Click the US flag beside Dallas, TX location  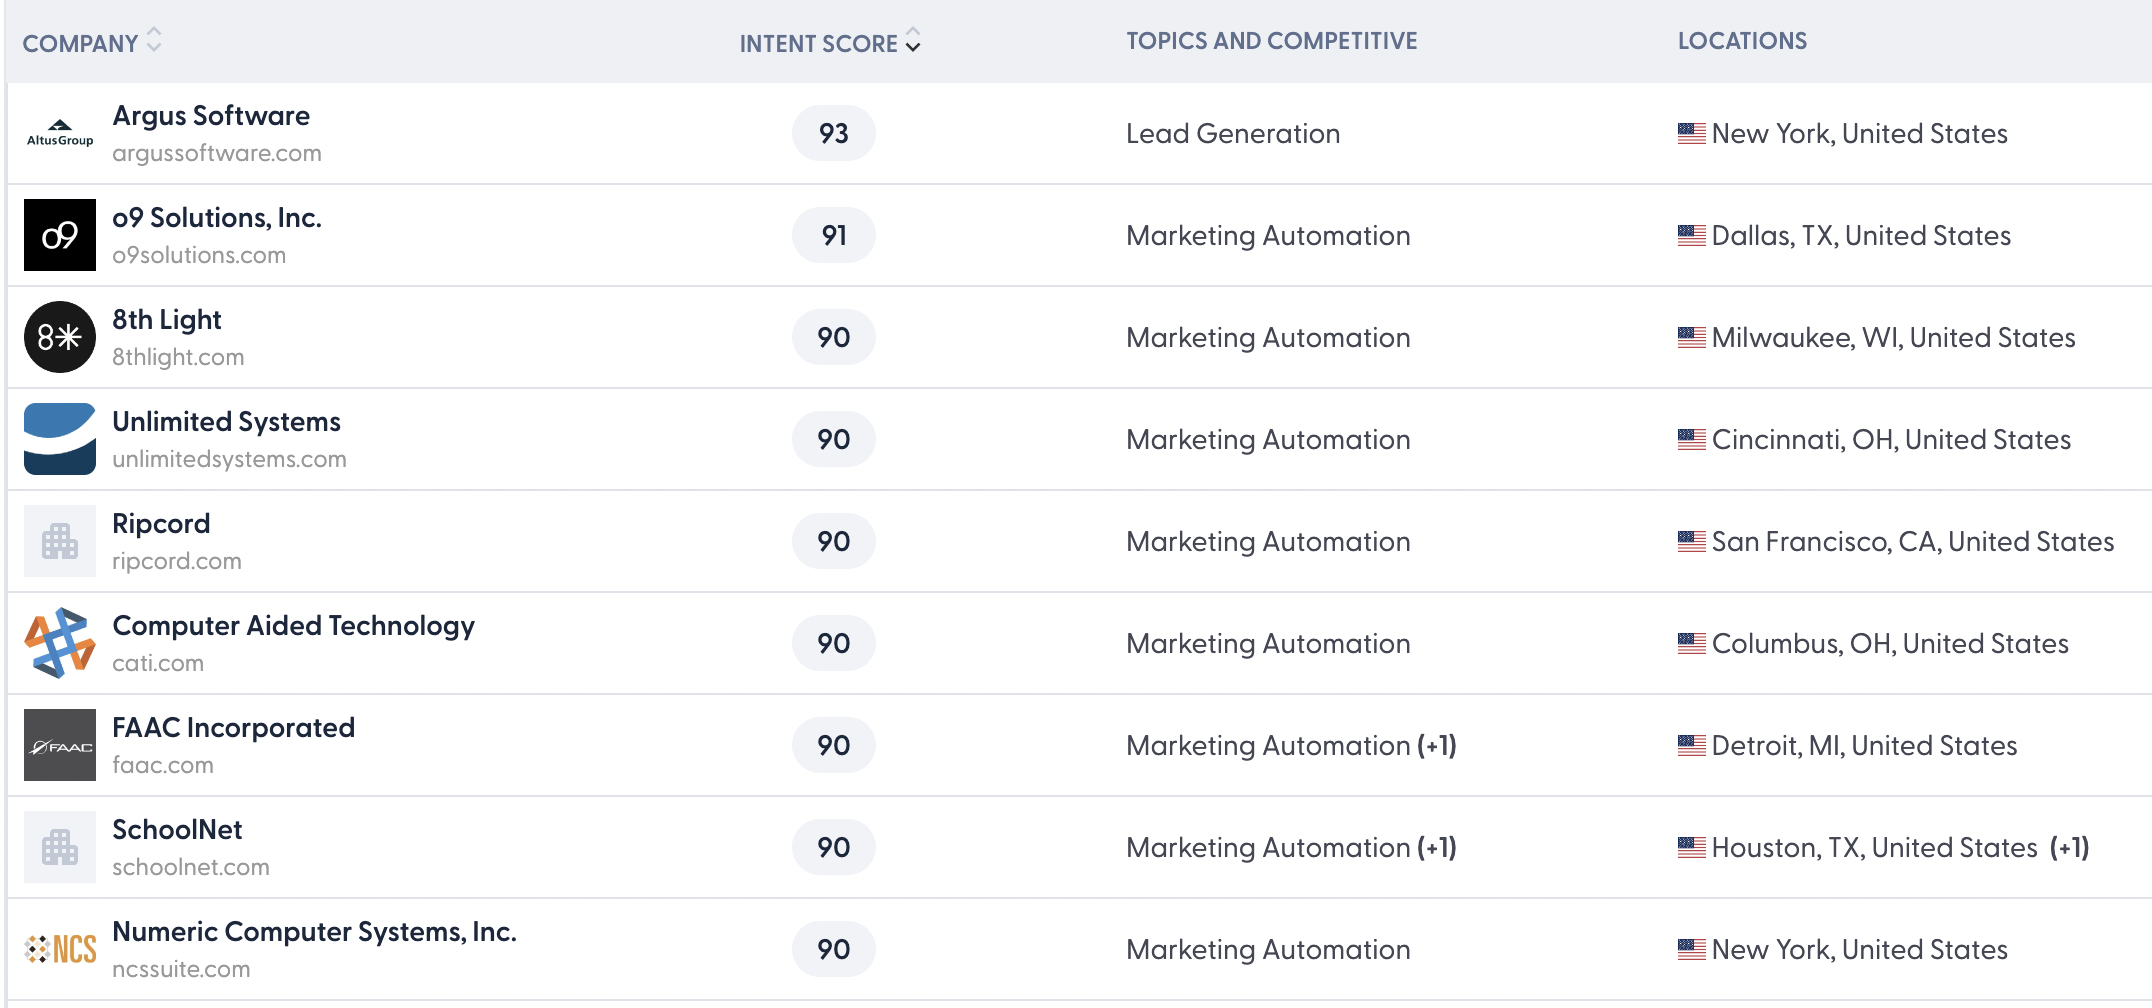(x=1690, y=235)
